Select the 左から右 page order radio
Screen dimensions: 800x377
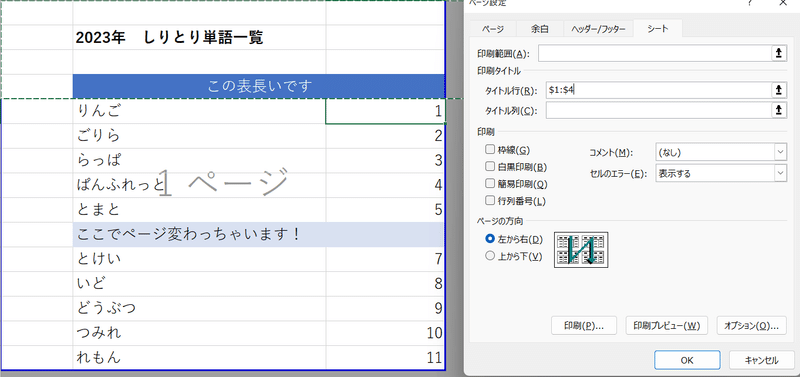[x=490, y=239]
